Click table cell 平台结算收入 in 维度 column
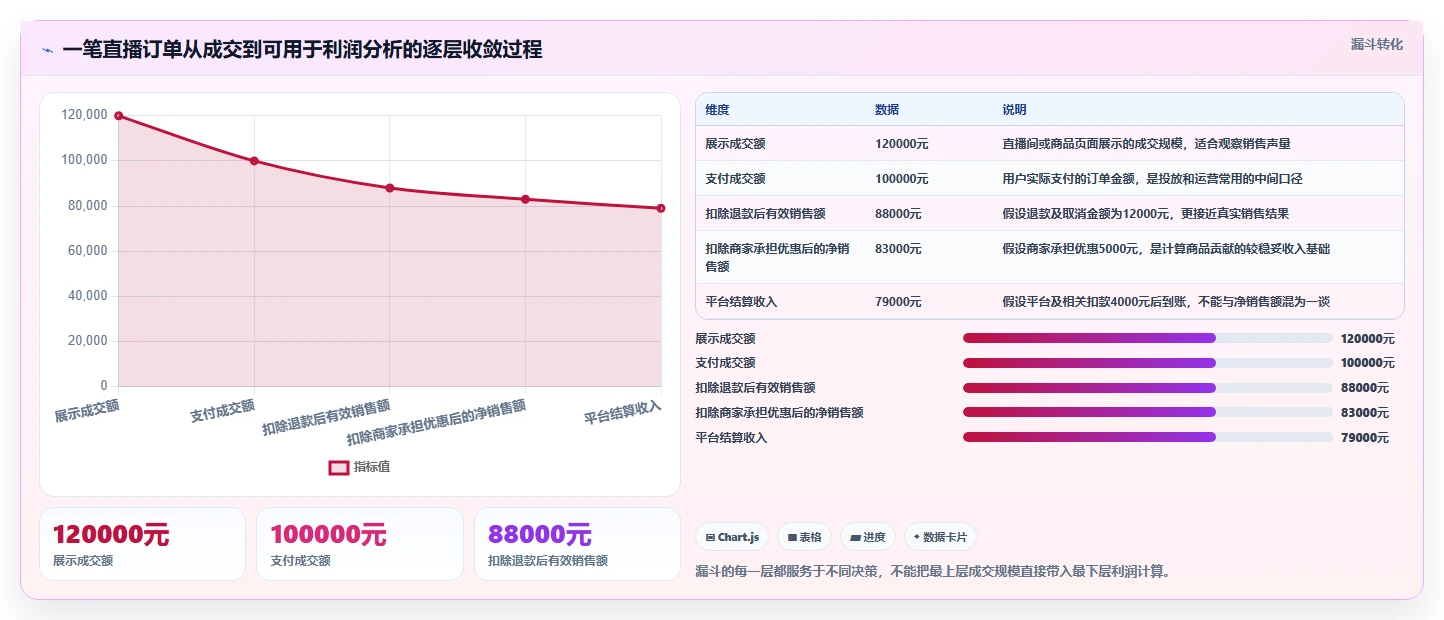Viewport: 1444px width, 620px height. click(741, 302)
